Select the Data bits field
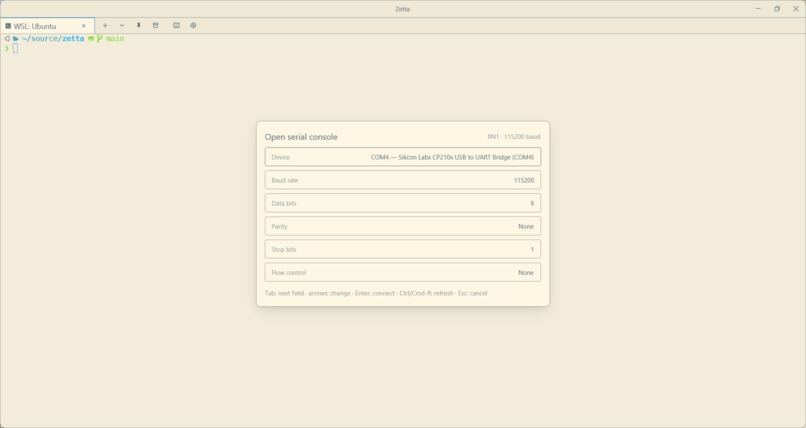 click(x=402, y=203)
